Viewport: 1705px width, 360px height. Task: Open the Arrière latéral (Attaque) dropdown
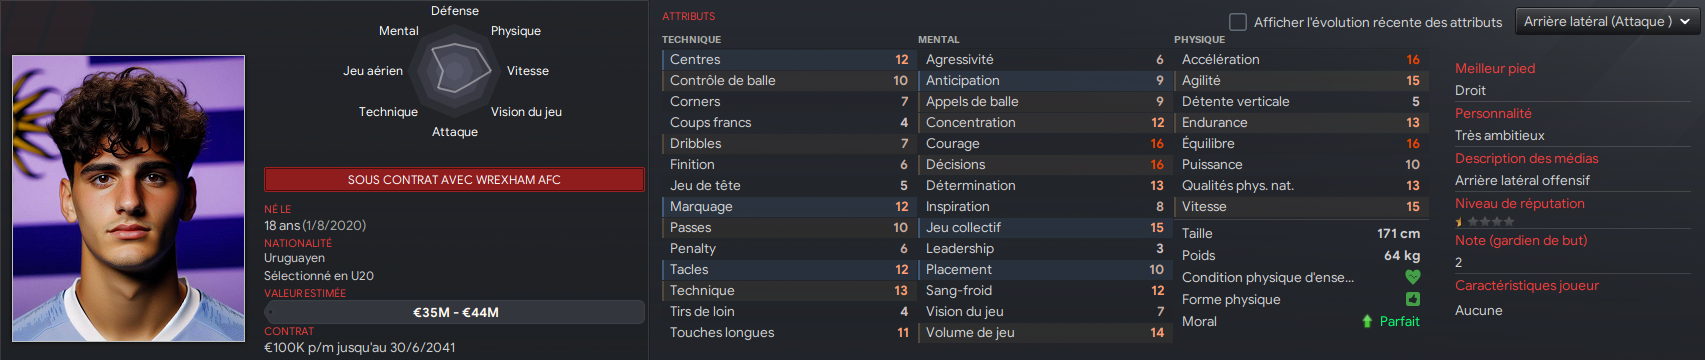[1608, 21]
